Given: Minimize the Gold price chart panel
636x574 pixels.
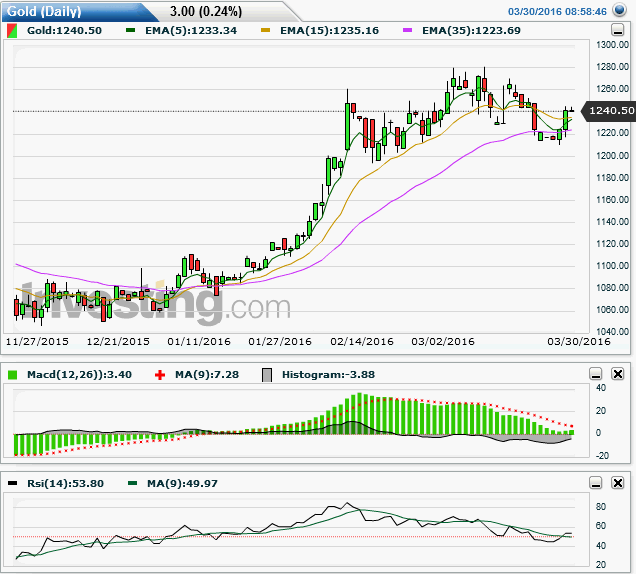Looking at the screenshot, I should 617,30.
